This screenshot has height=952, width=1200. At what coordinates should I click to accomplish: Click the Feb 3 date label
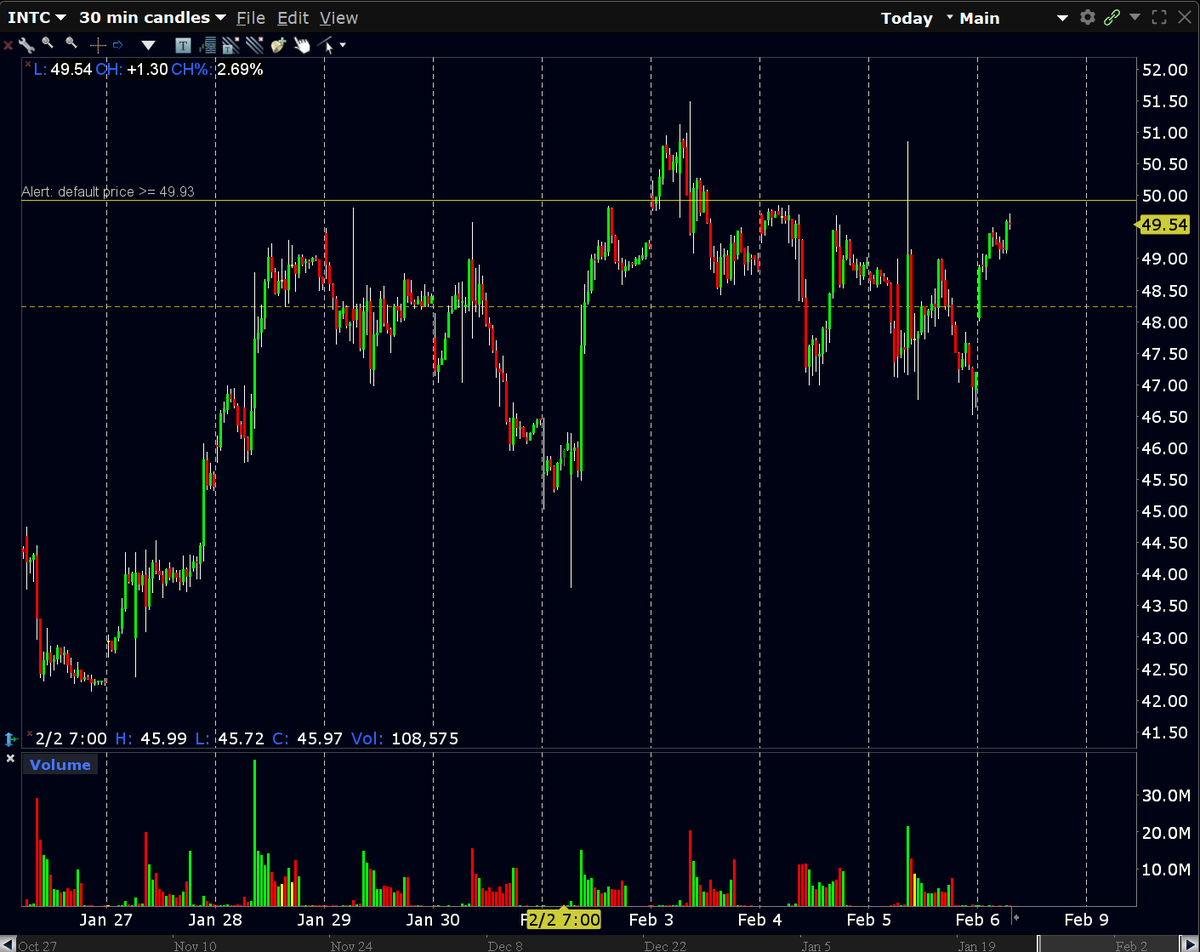tap(650, 919)
